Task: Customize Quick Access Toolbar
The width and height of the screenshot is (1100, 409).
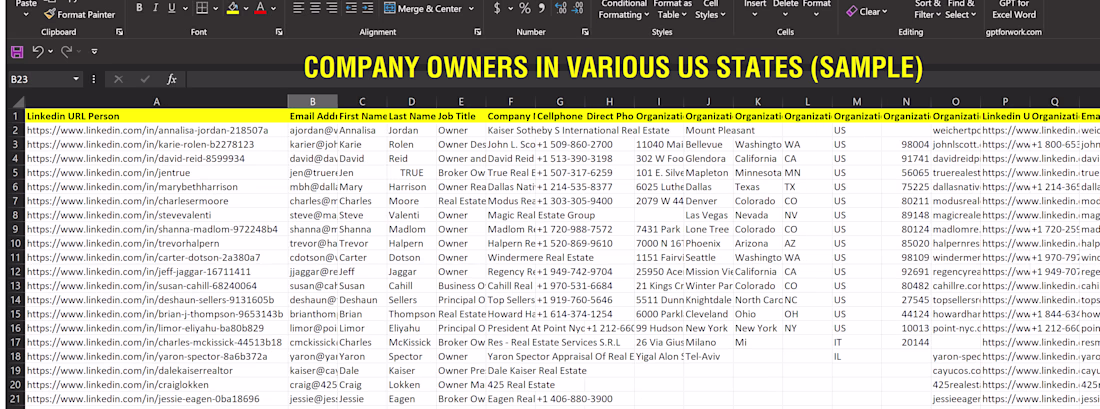Action: (94, 51)
